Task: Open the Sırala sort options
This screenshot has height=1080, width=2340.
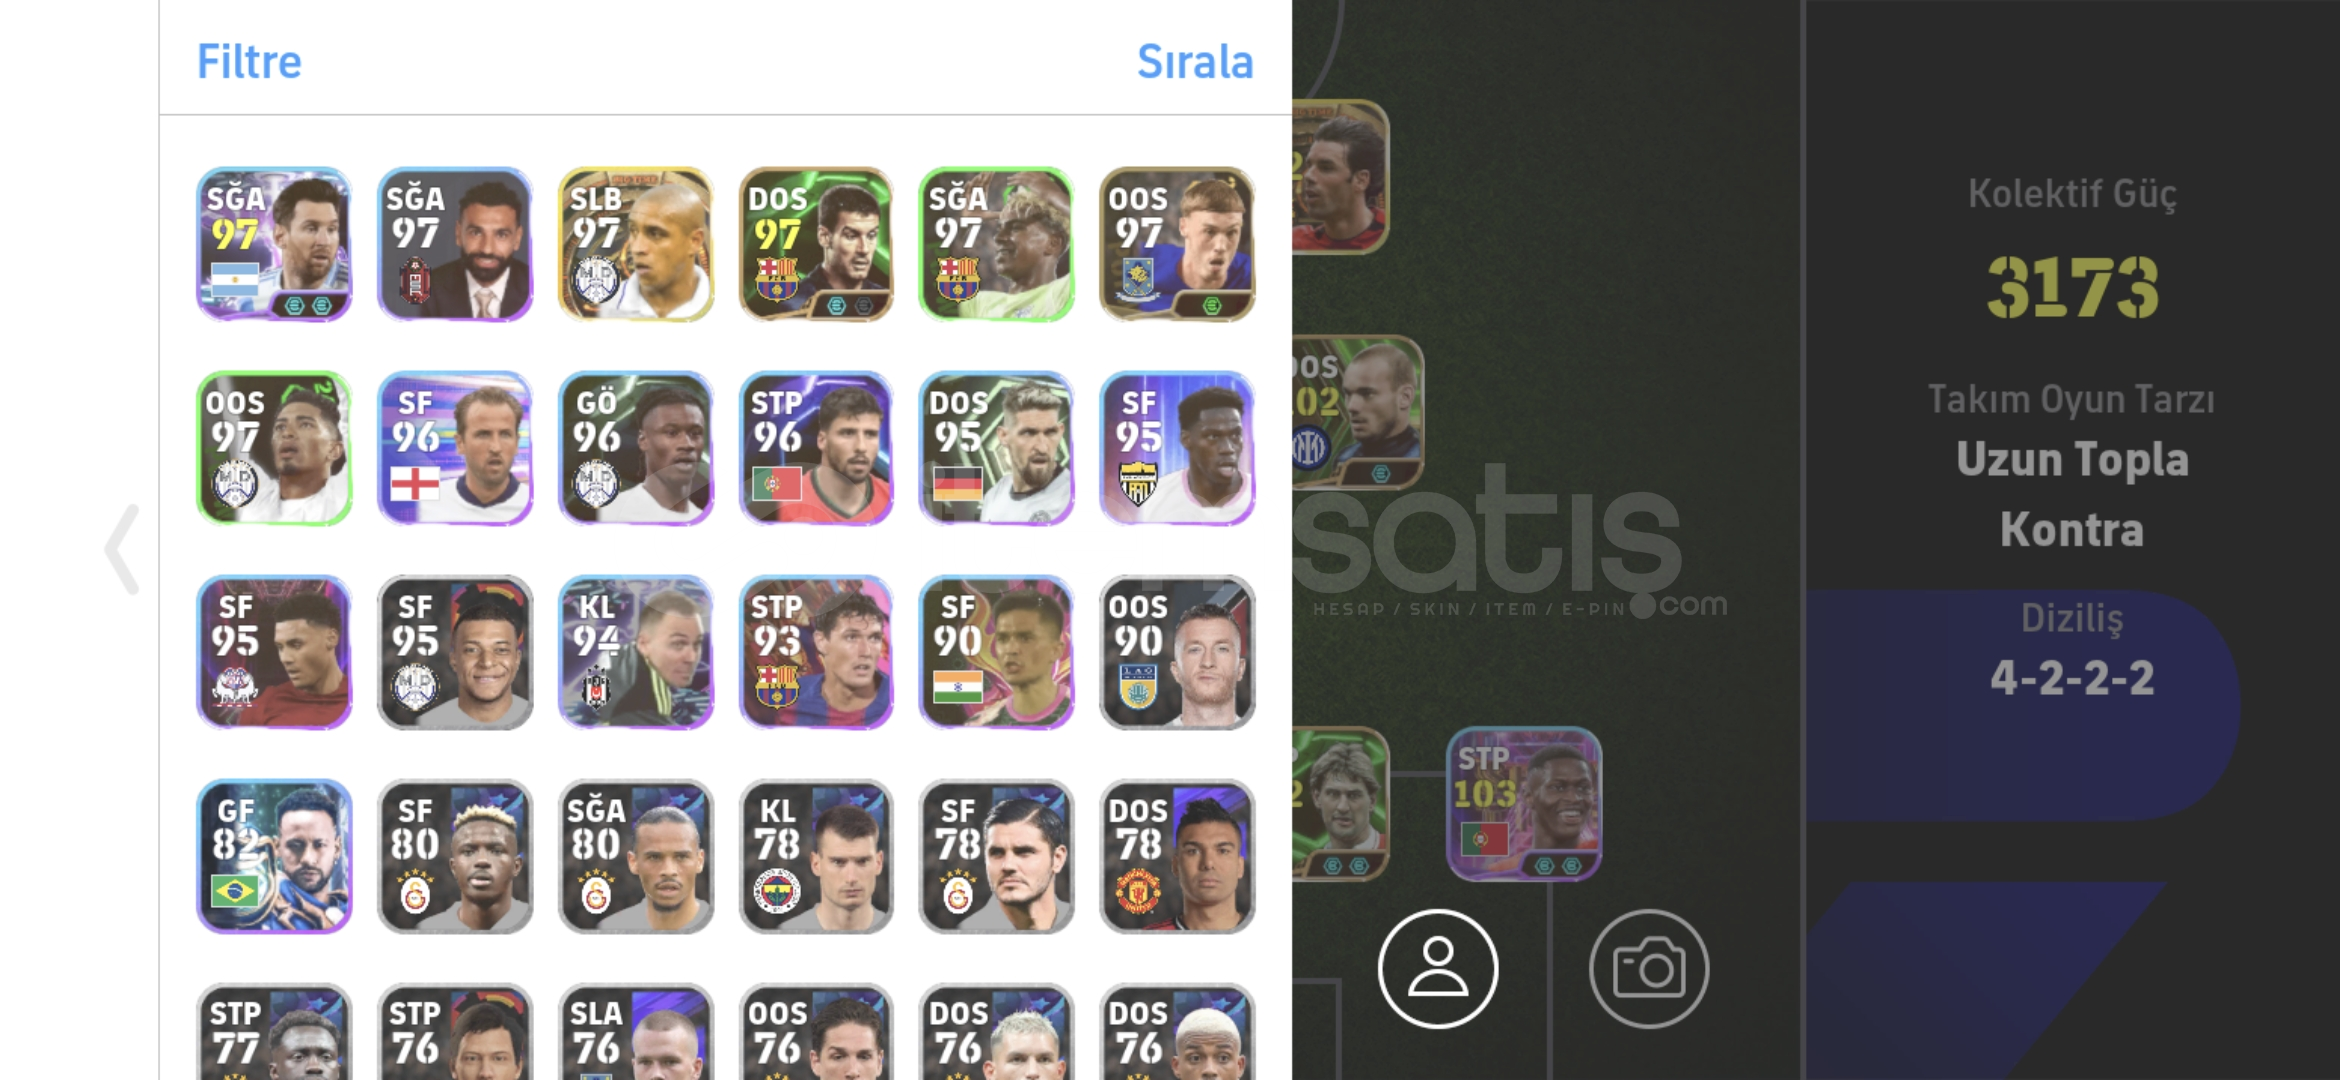Action: pos(1194,61)
